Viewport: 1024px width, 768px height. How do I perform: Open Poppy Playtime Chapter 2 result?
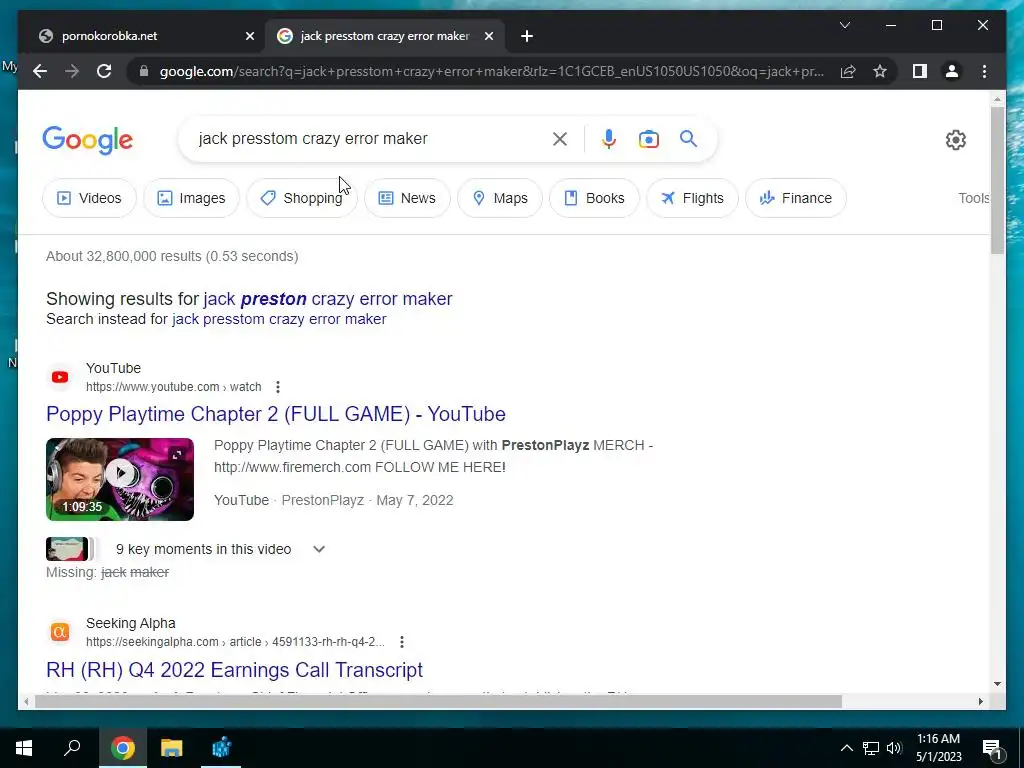[x=276, y=414]
